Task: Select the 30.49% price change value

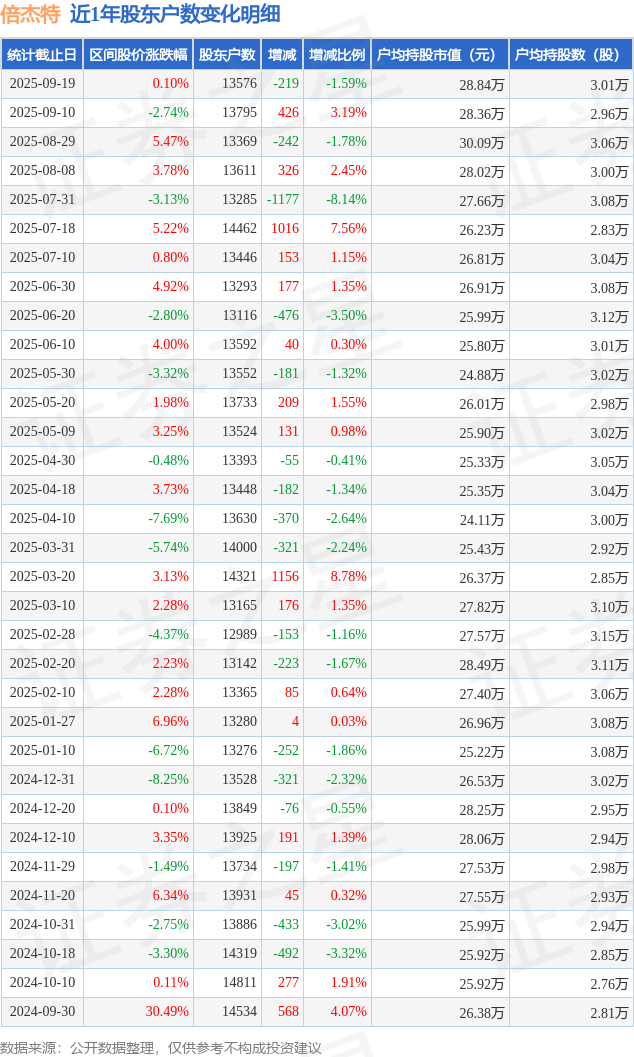Action: tap(167, 1012)
